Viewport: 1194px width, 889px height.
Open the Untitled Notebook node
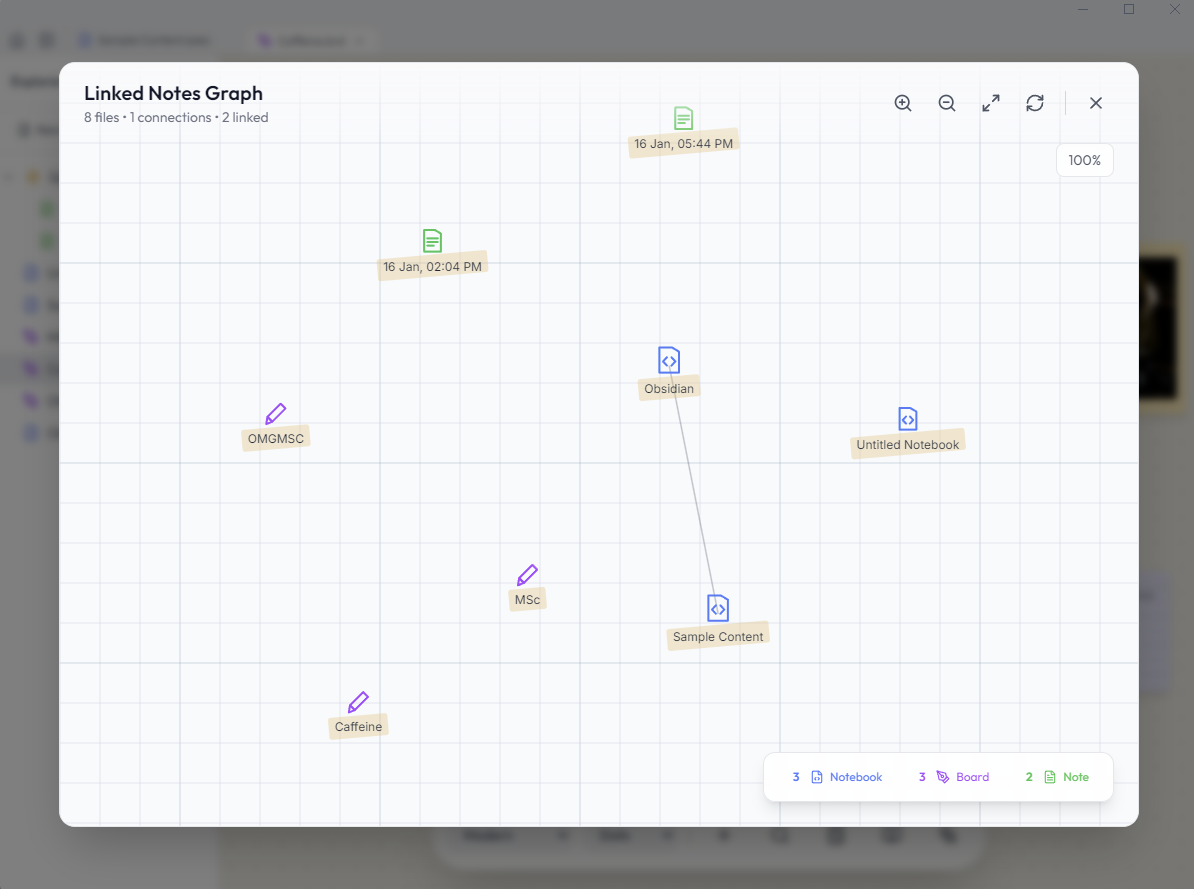point(908,418)
